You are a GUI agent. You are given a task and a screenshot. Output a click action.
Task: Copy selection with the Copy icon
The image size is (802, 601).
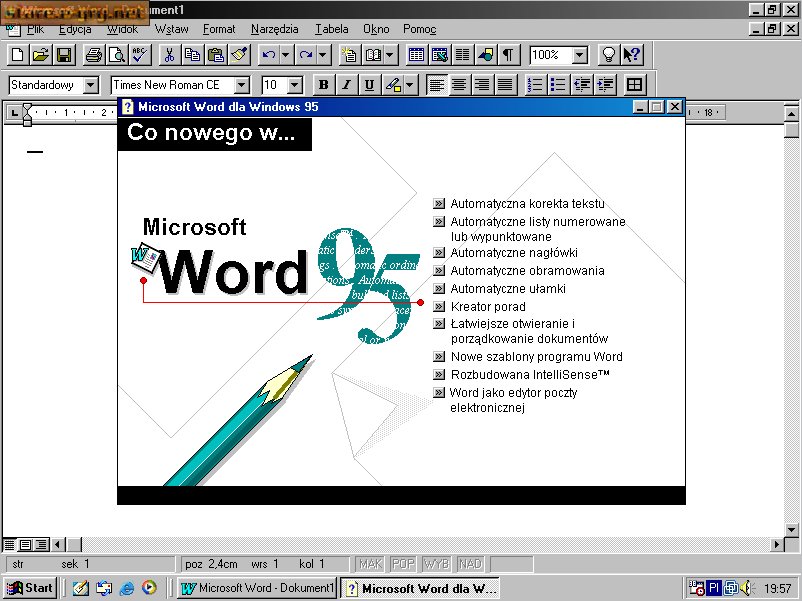coord(192,55)
